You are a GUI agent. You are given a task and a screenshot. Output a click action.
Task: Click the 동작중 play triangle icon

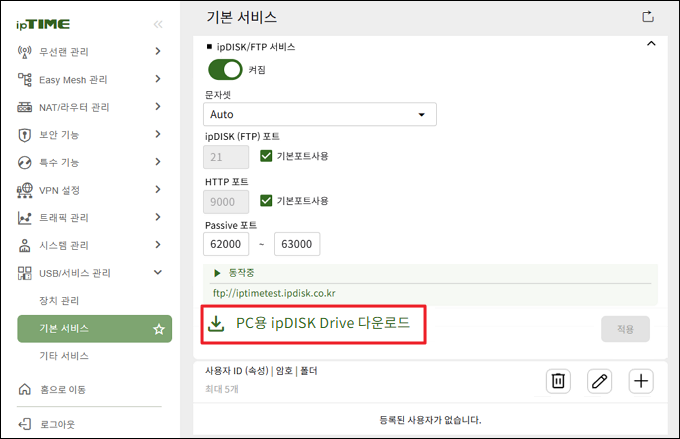(x=217, y=273)
